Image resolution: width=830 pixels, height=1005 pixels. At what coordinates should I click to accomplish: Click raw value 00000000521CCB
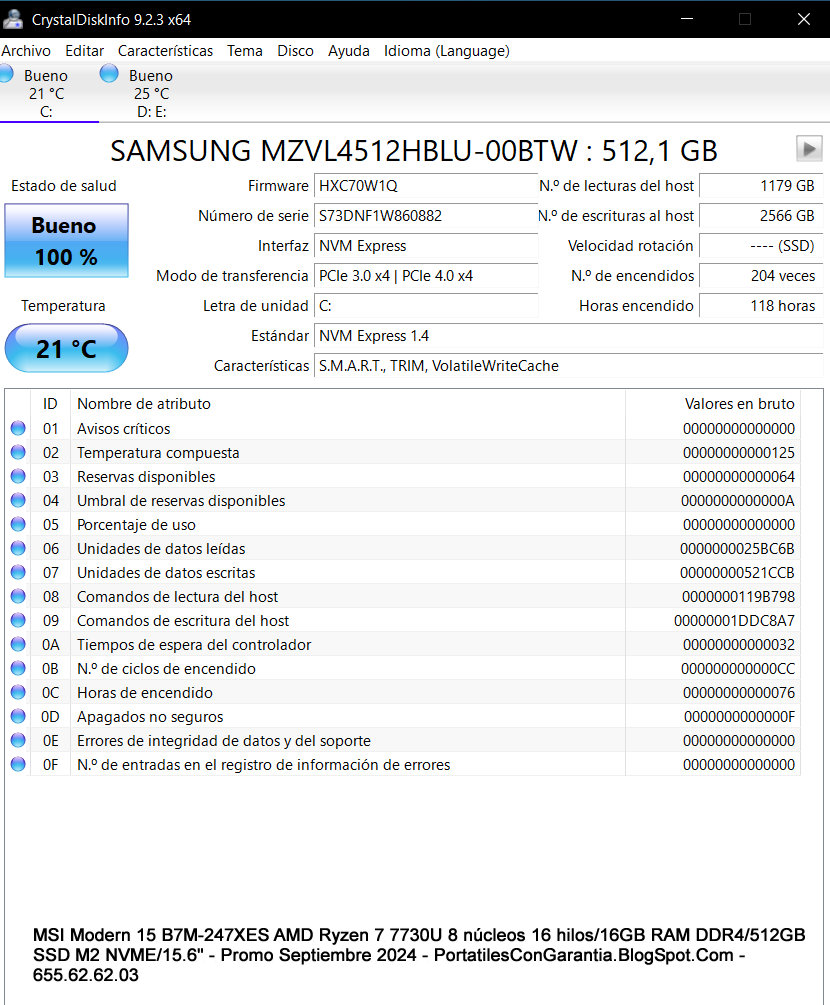pos(737,572)
